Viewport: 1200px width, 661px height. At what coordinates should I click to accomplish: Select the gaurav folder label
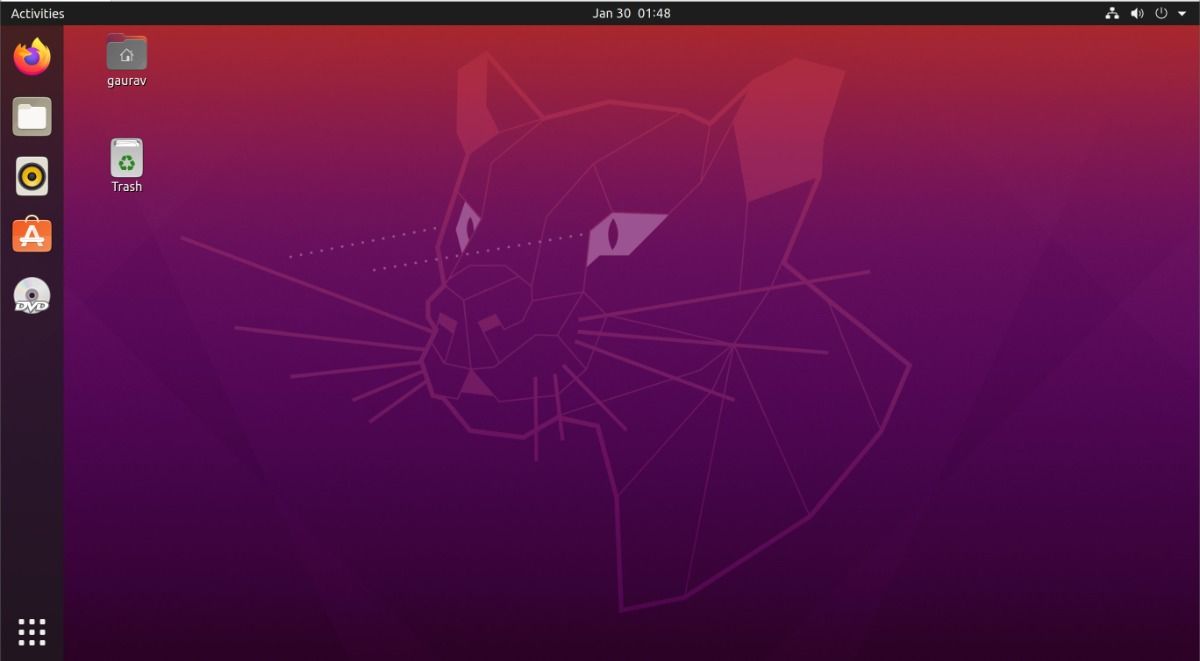(x=125, y=79)
